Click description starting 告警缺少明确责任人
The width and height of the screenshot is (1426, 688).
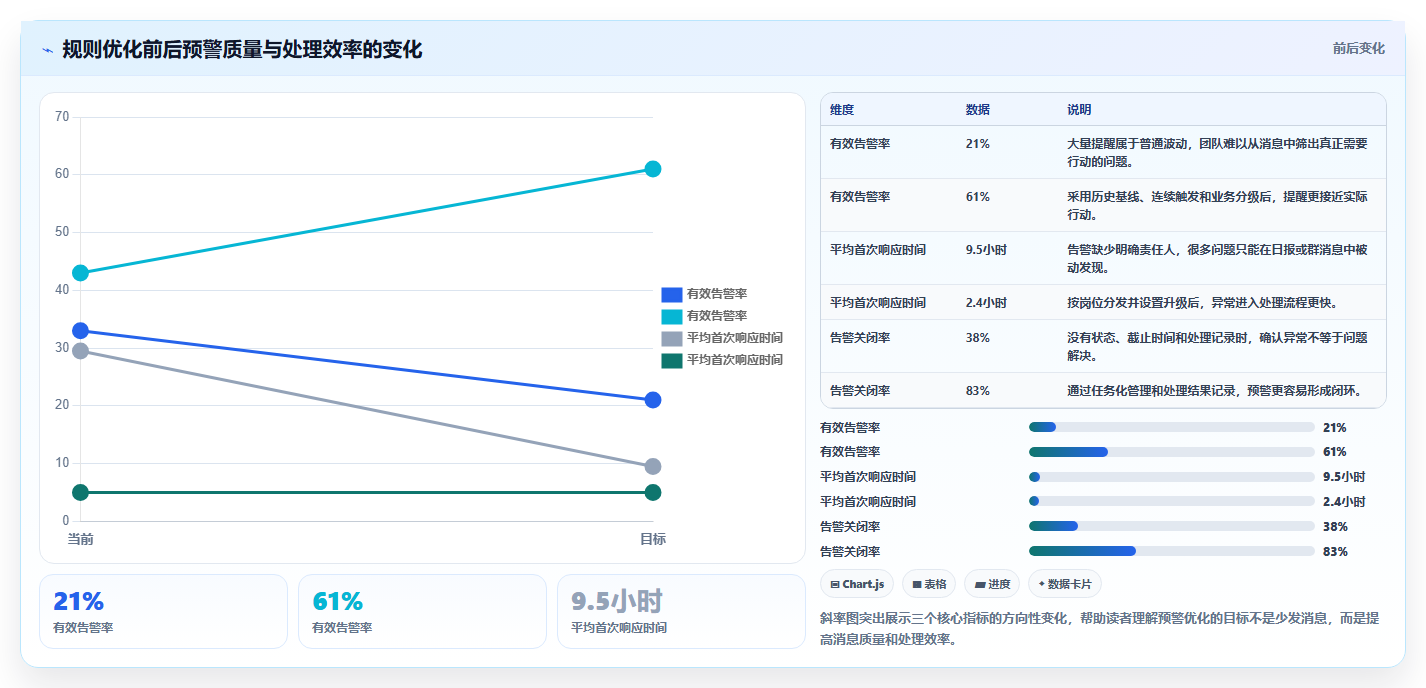1217,259
